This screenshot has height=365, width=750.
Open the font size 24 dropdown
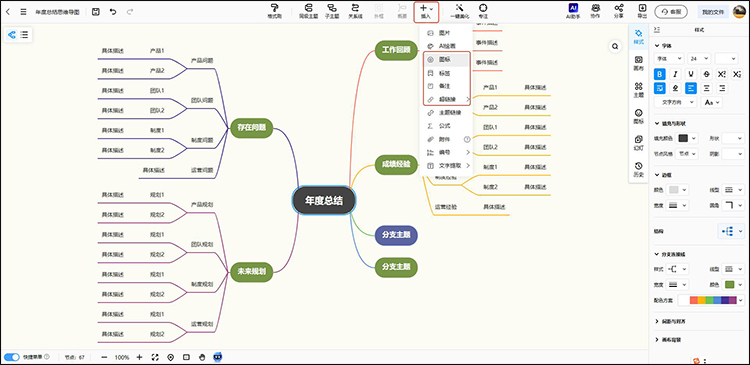[x=699, y=59]
